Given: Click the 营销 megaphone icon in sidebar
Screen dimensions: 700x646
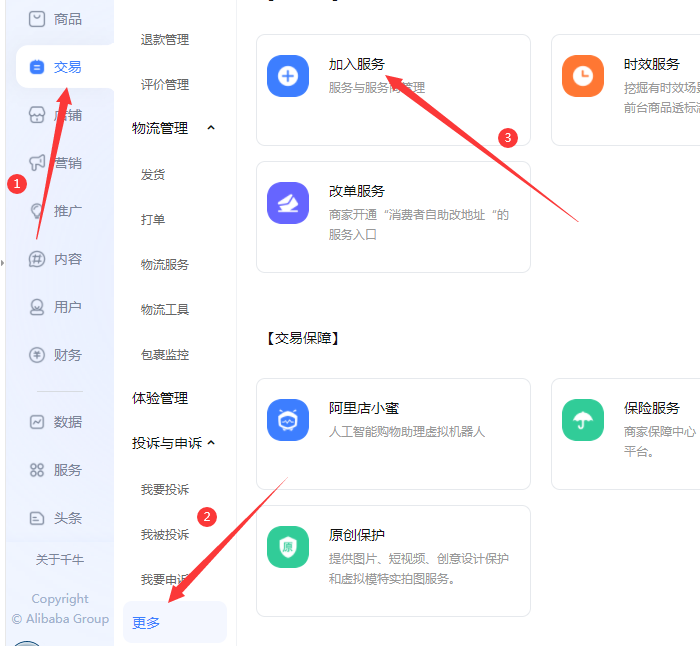Looking at the screenshot, I should tap(37, 163).
